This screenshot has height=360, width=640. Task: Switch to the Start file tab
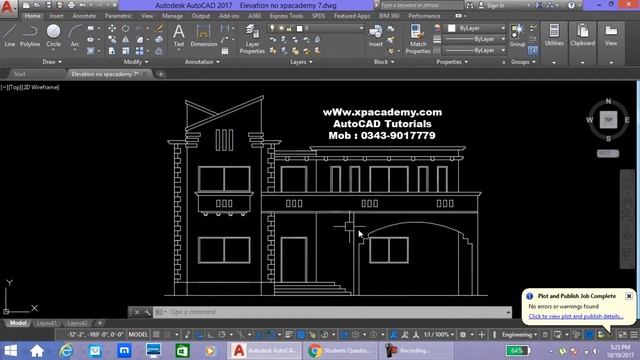(x=20, y=74)
